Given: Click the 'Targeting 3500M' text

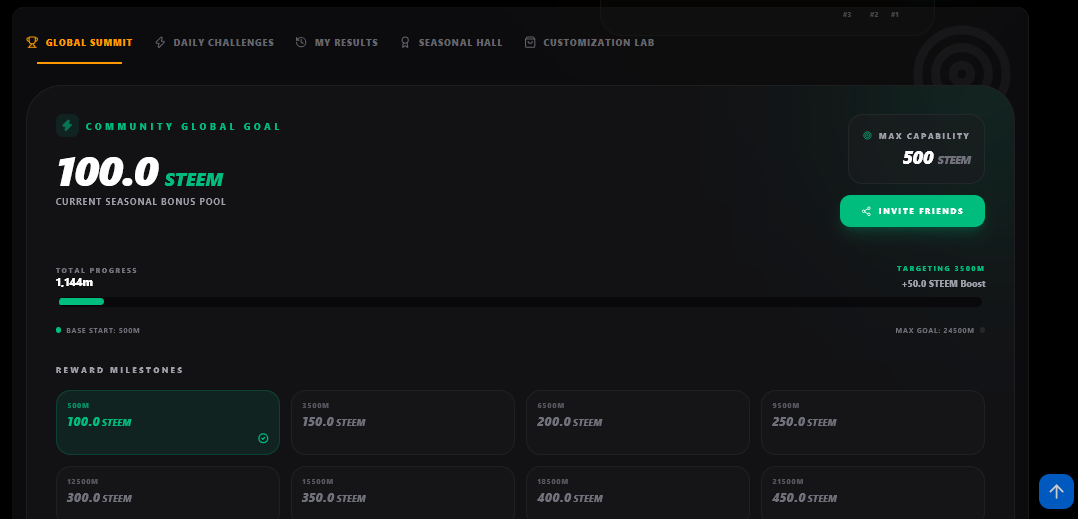Looking at the screenshot, I should [941, 269].
